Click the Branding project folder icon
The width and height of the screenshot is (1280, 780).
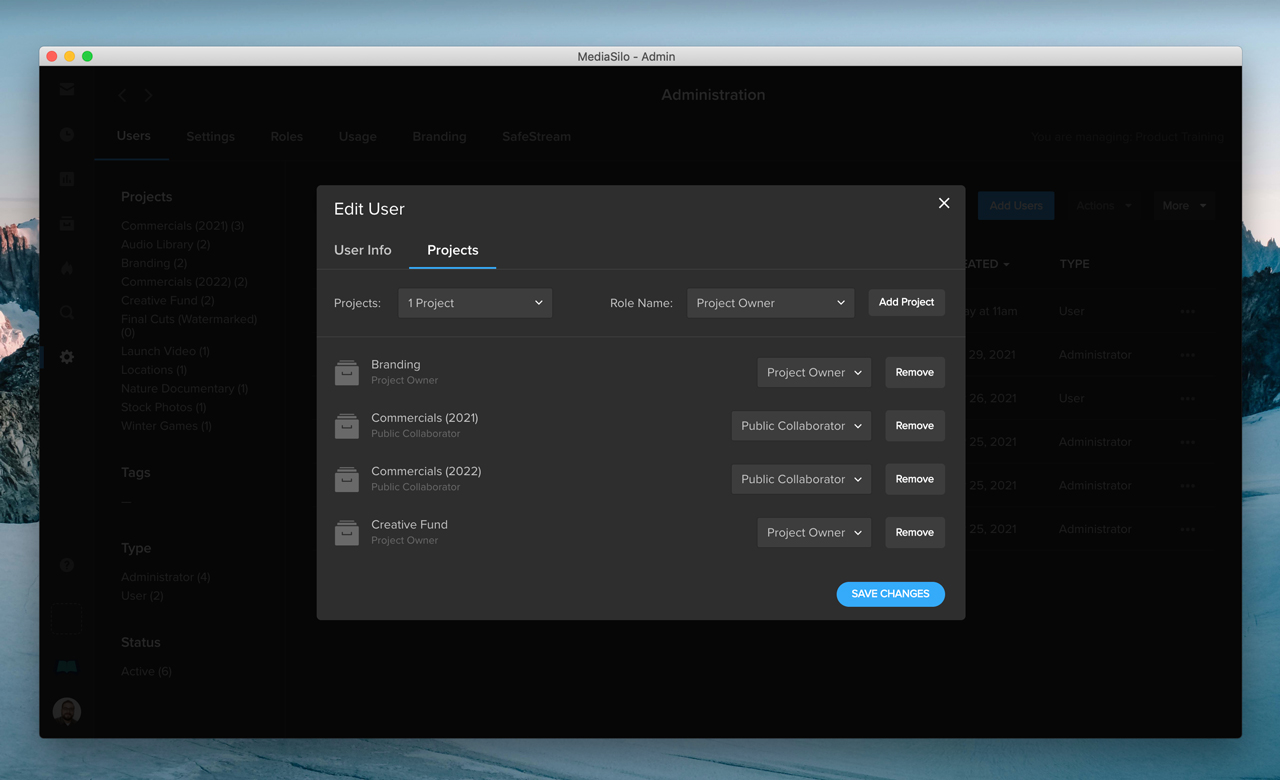click(347, 372)
